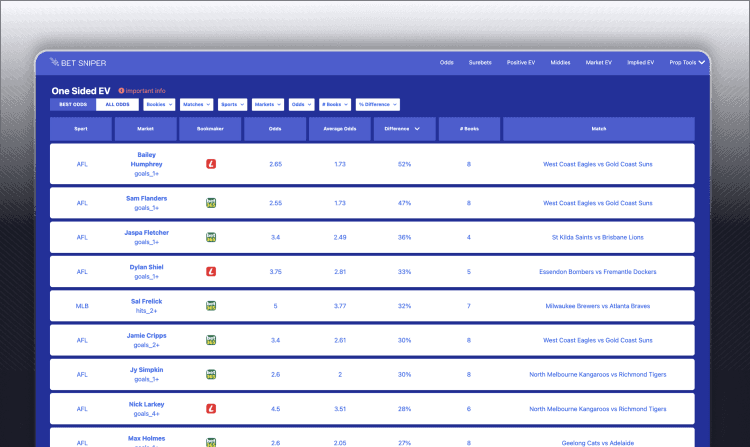Viewport: 750px width, 447px height.
Task: Open the Bookies filter dropdown
Action: tap(159, 104)
